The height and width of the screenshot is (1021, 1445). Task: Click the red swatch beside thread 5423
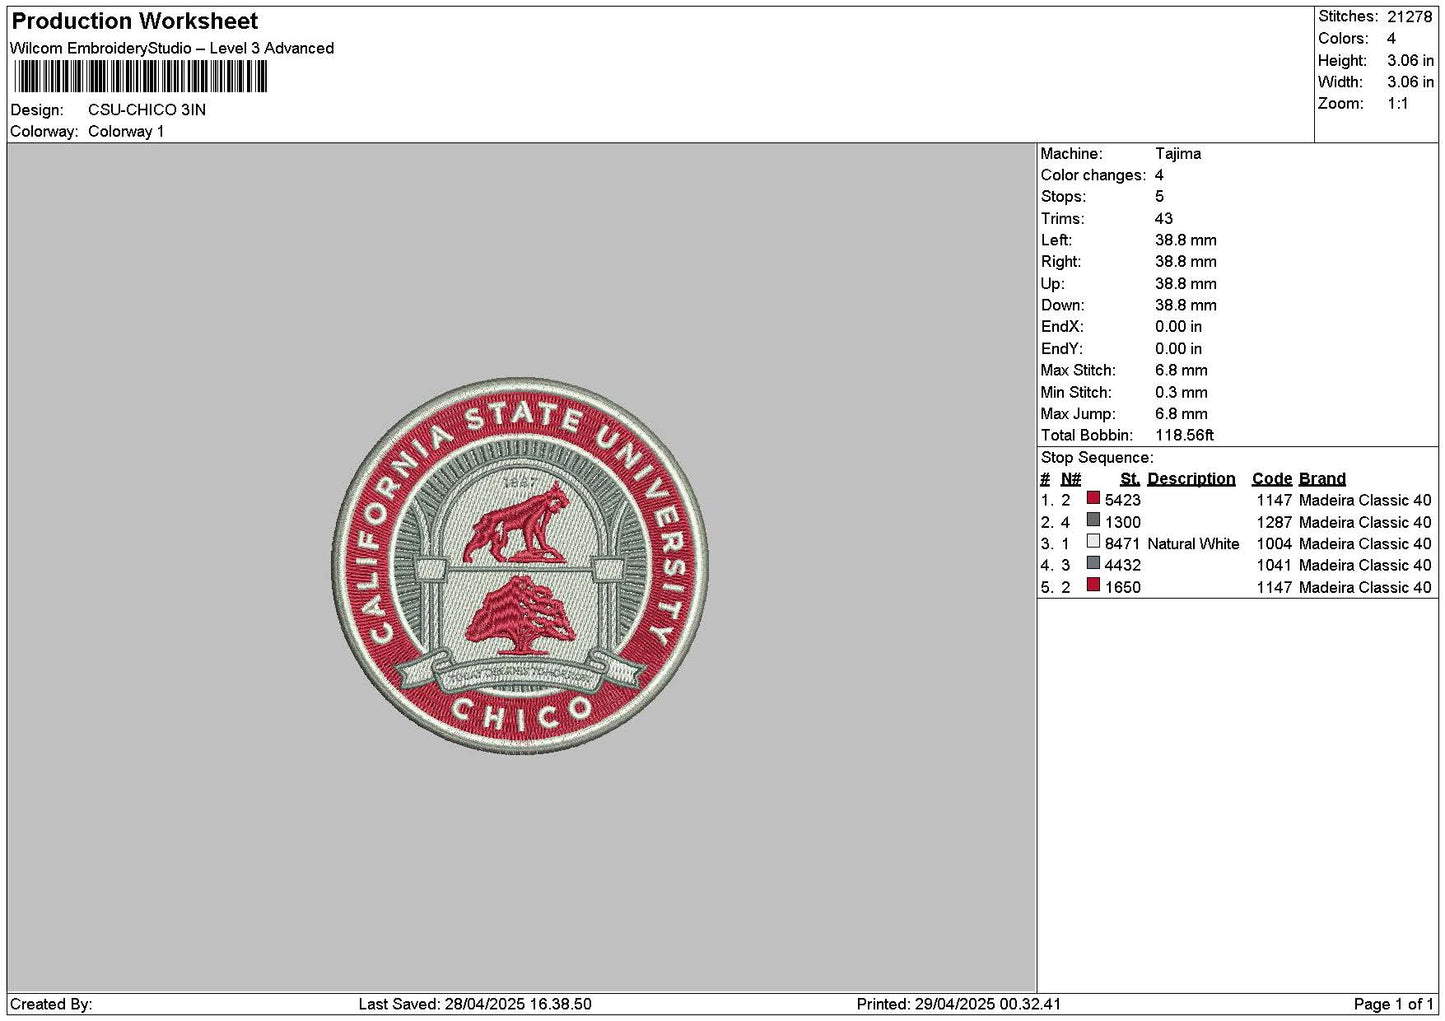1093,498
